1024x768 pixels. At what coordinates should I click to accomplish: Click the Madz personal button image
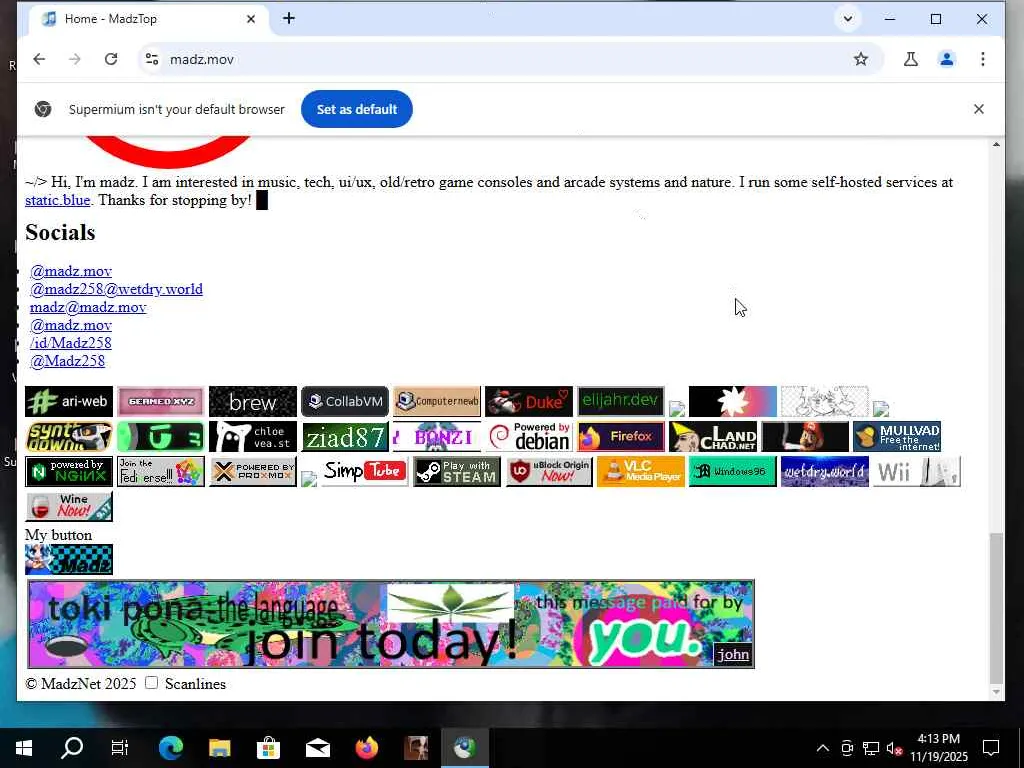(x=69, y=560)
